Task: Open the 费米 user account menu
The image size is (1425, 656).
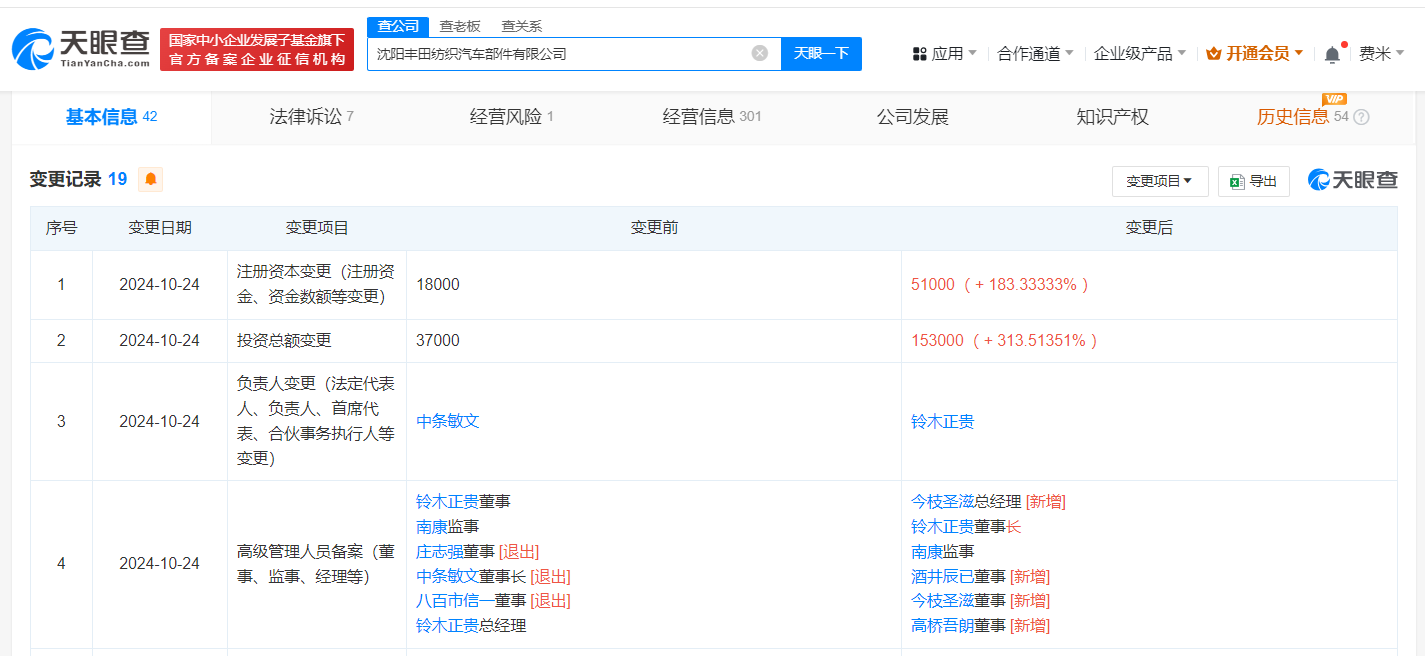Action: pos(1381,54)
